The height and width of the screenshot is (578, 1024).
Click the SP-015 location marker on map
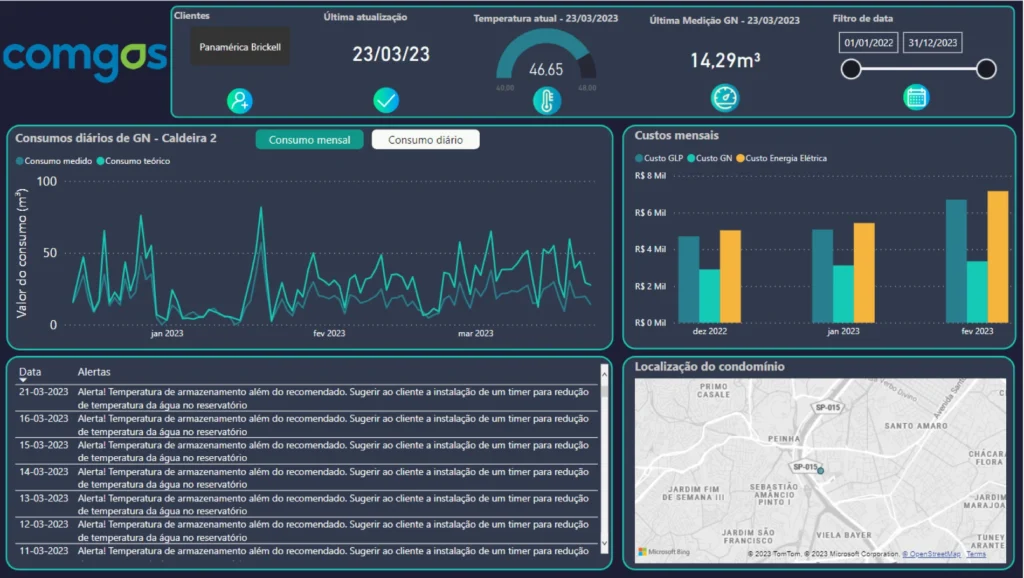tap(820, 471)
